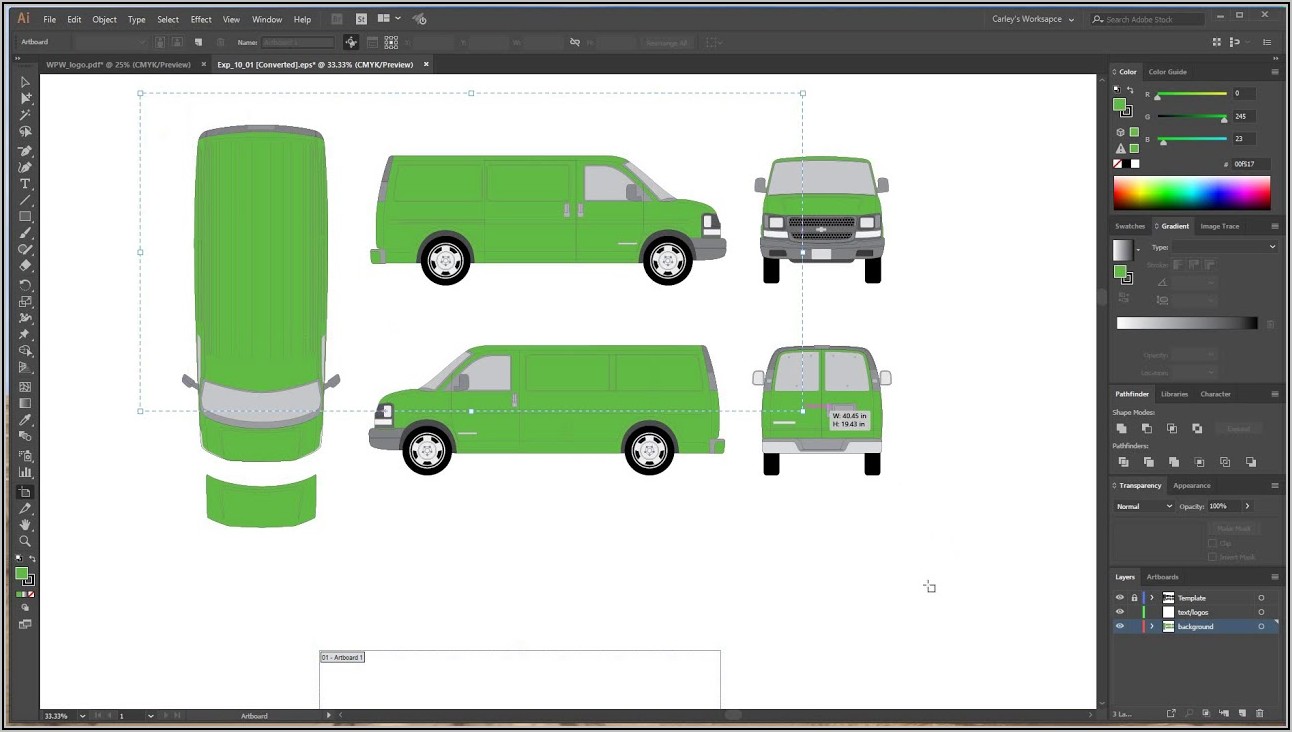Viewport: 1292px width, 732px height.
Task: Switch to the WPW_logo.pdf document tab
Action: point(118,65)
